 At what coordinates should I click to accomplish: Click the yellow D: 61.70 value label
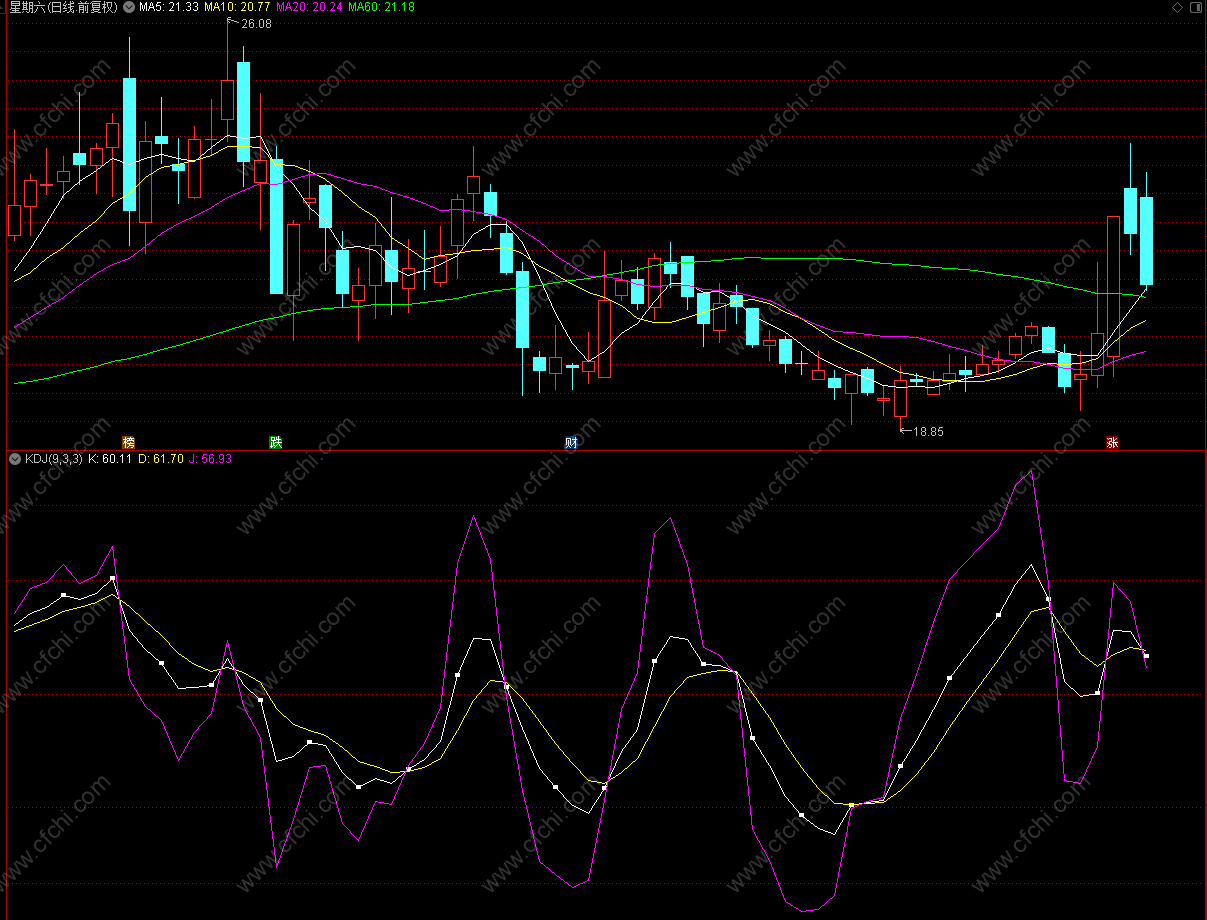(x=160, y=459)
